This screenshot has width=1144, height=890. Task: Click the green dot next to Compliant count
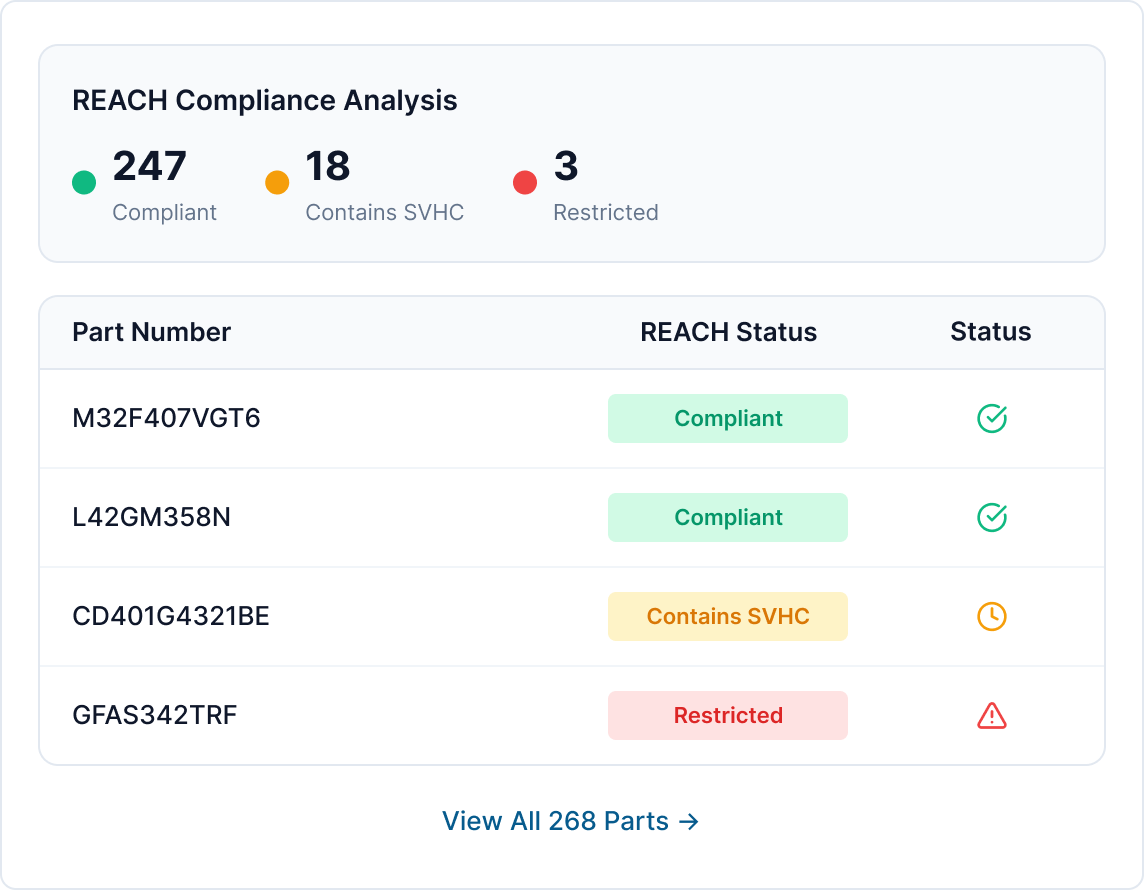coord(84,183)
